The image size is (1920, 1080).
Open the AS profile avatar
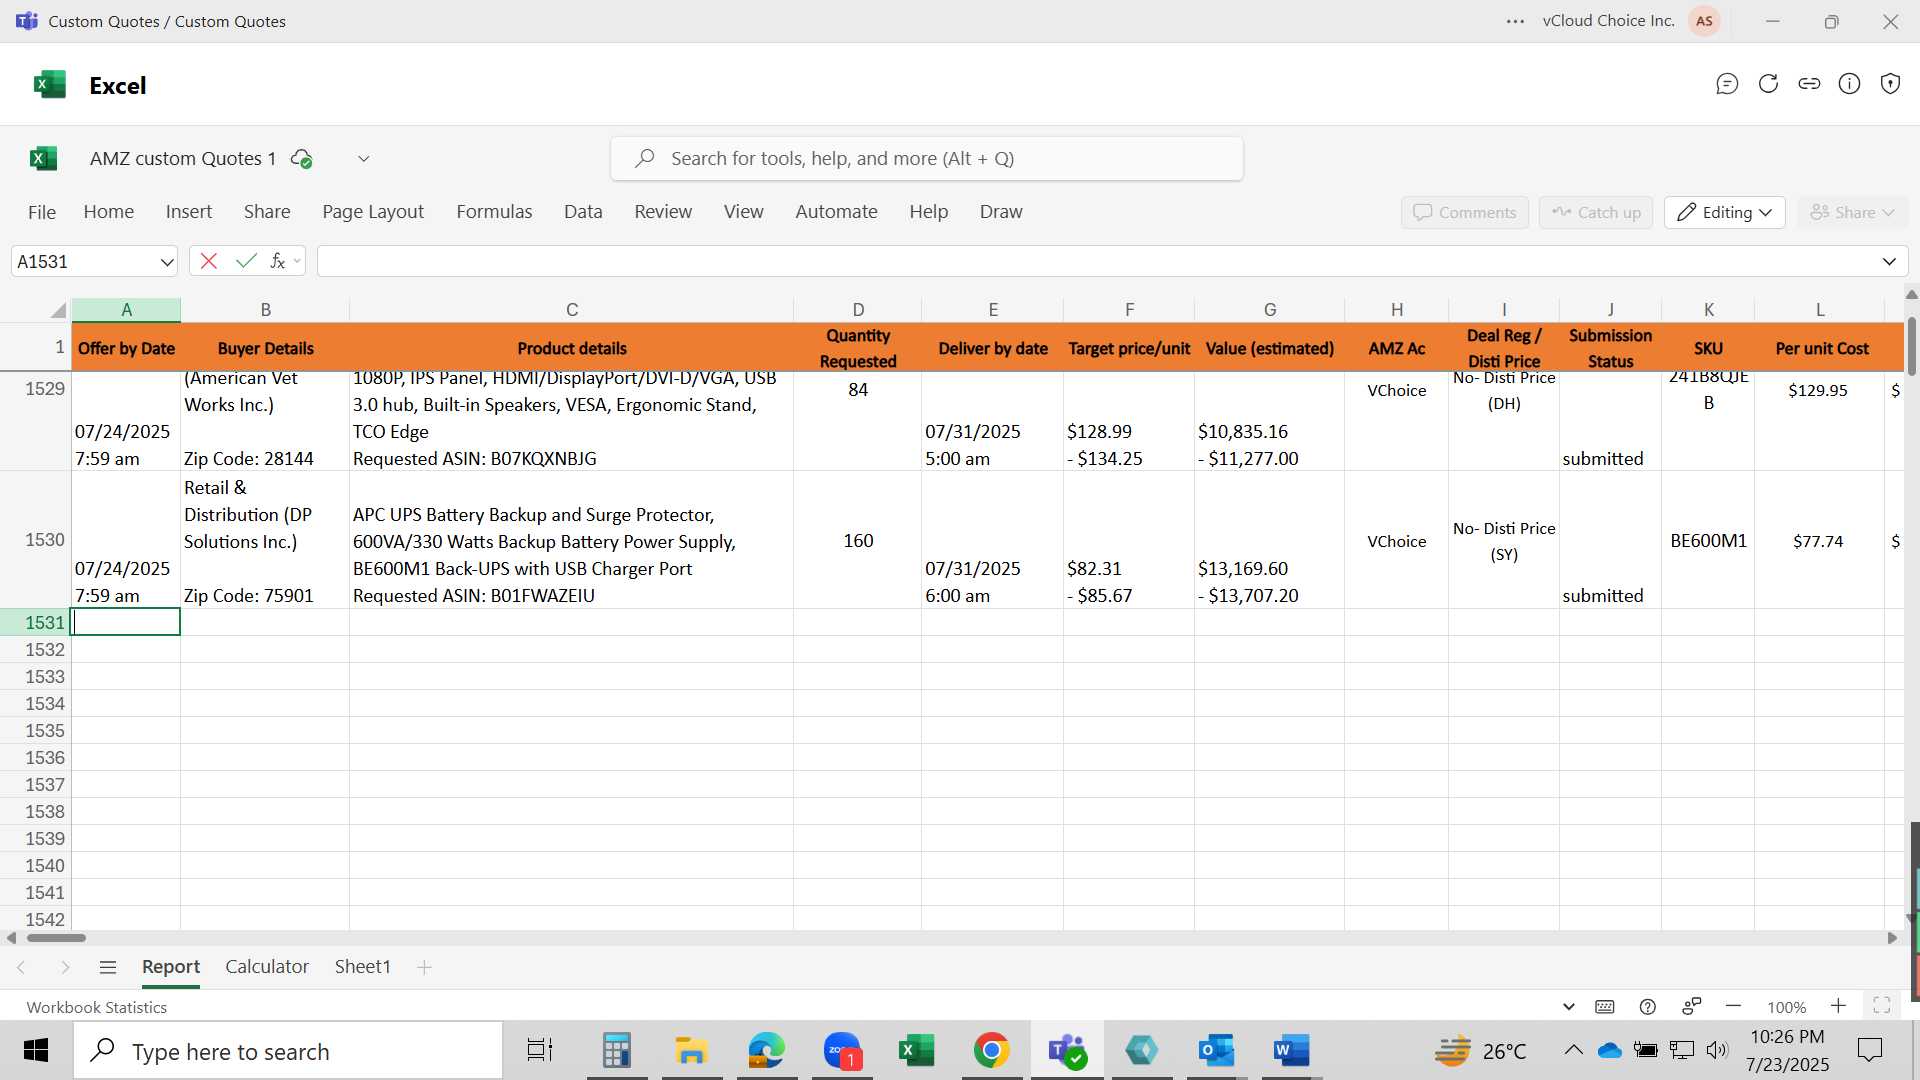pos(1704,21)
